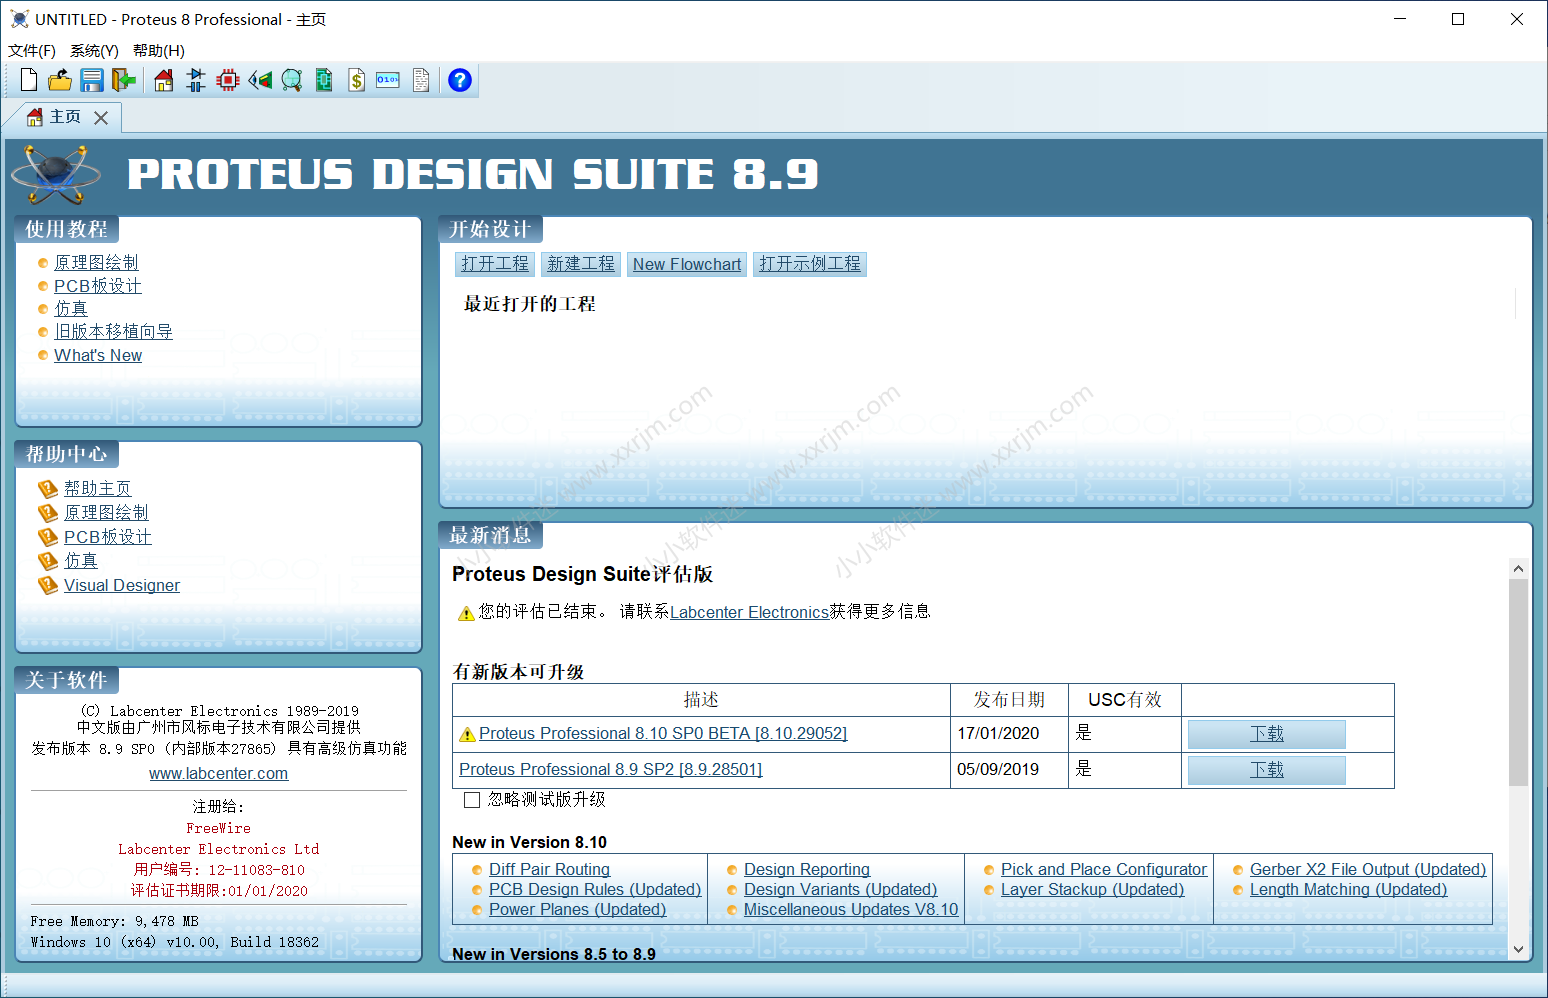Image resolution: width=1548 pixels, height=998 pixels.
Task: Save the project with the floppy disk icon
Action: [92, 80]
